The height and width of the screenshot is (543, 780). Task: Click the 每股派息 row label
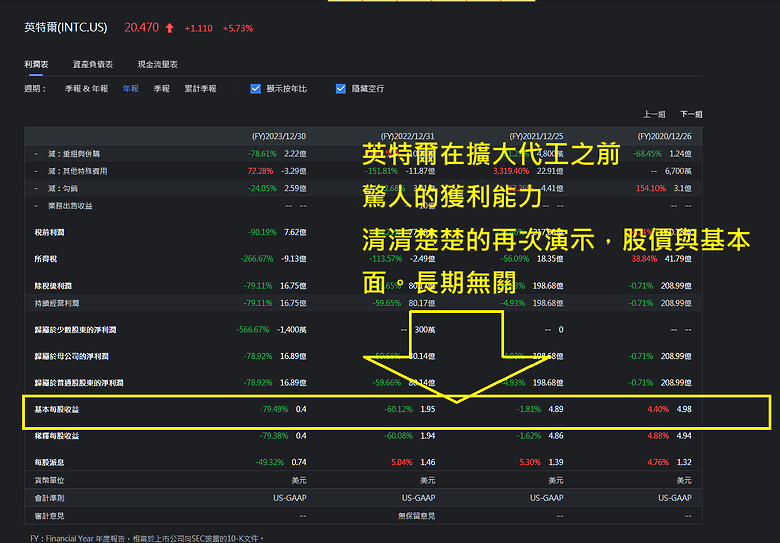tap(49, 462)
